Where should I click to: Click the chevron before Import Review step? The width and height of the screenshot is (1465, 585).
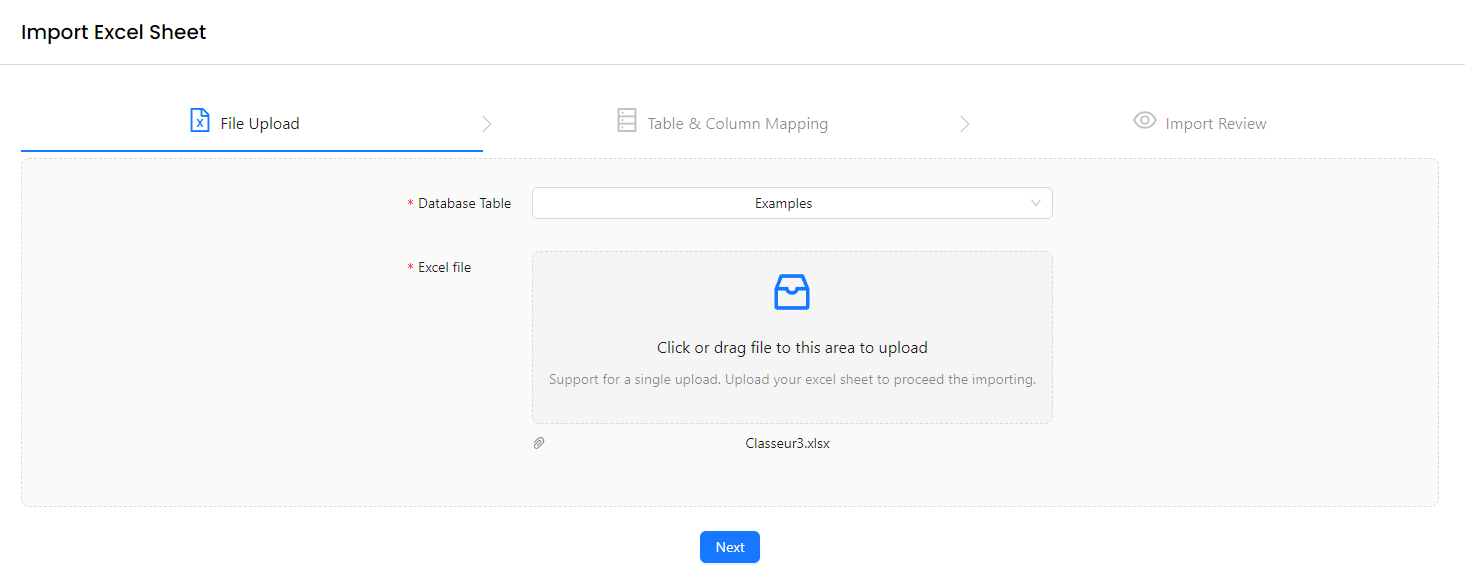[965, 124]
